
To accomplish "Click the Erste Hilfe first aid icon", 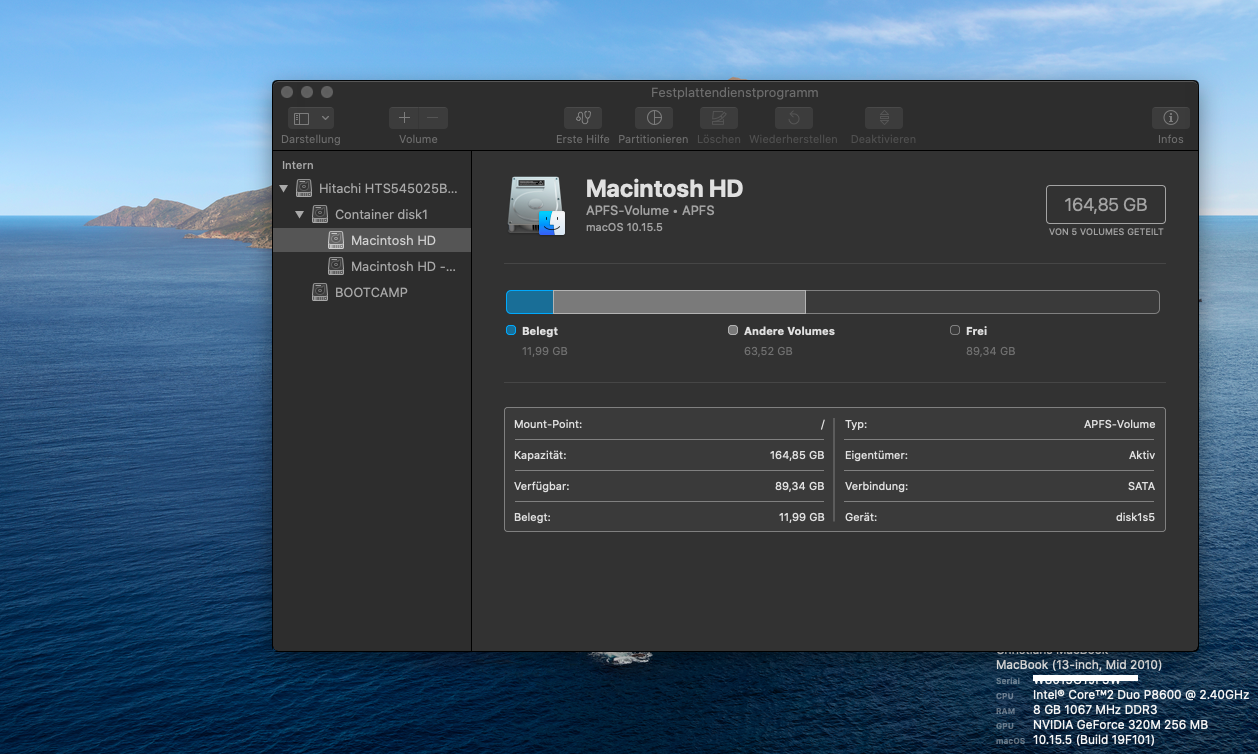I will [582, 118].
